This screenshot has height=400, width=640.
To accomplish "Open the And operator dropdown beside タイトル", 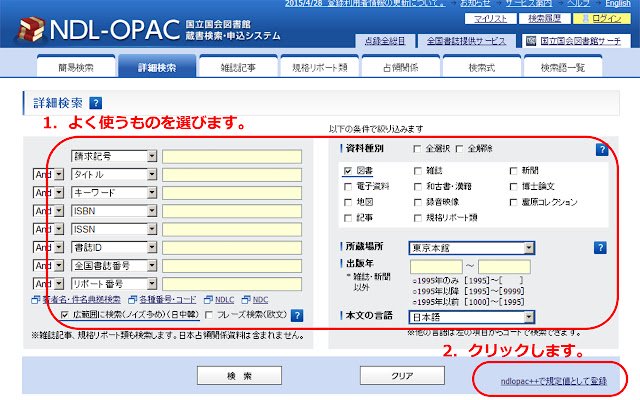I will coord(49,175).
